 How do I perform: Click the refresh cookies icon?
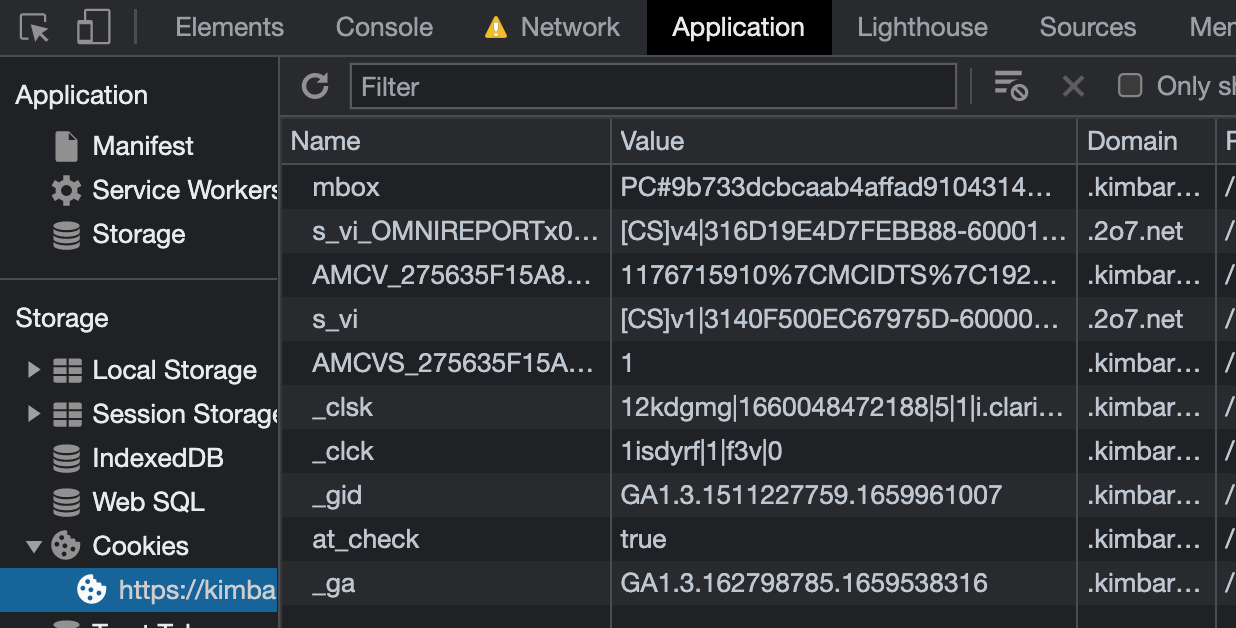[315, 87]
